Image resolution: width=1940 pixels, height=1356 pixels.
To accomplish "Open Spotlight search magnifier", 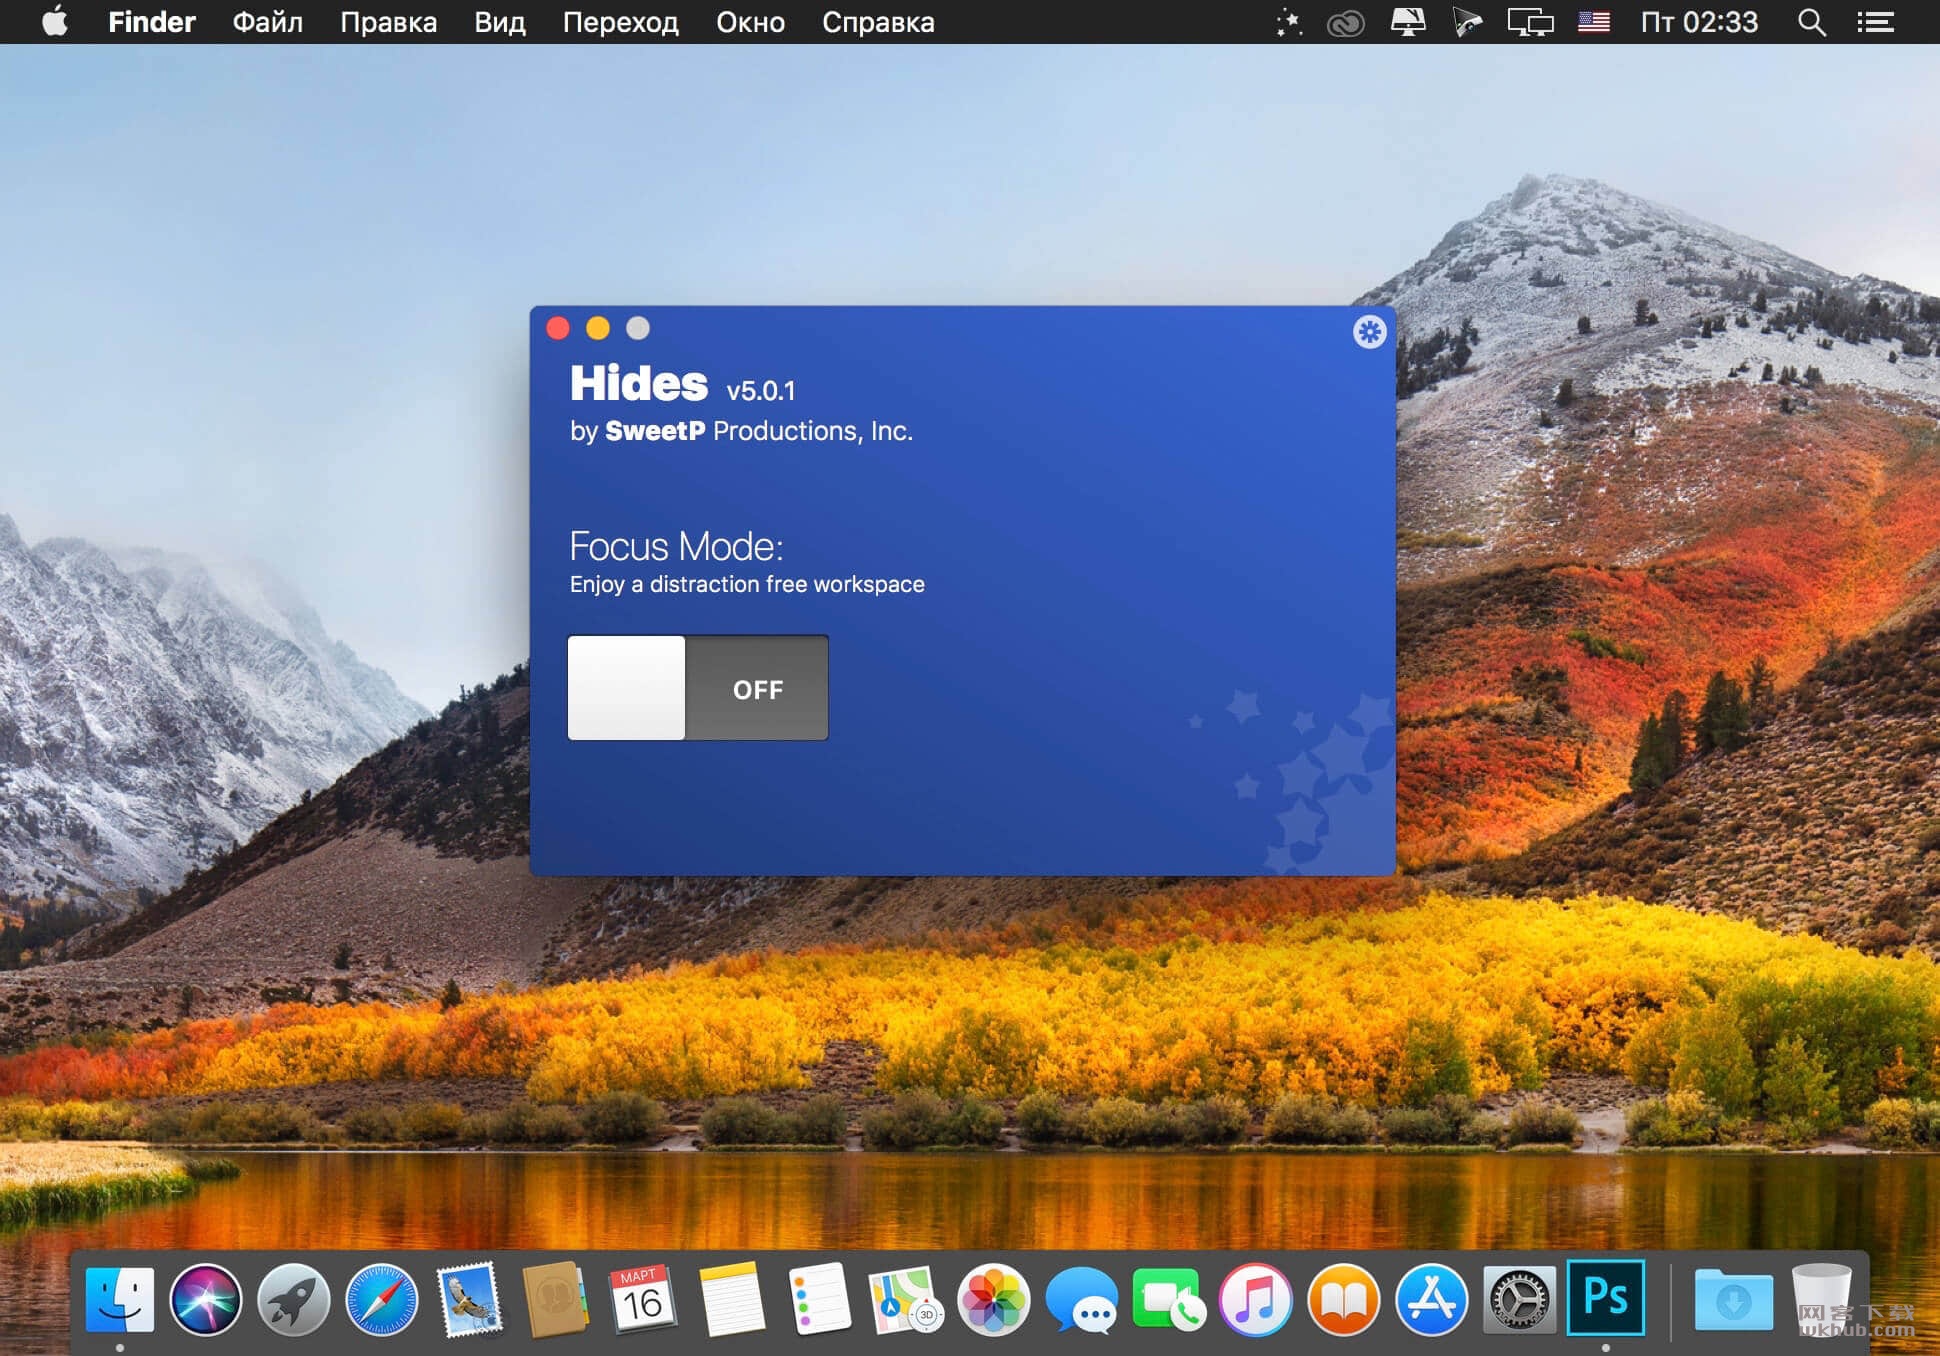I will (1811, 22).
